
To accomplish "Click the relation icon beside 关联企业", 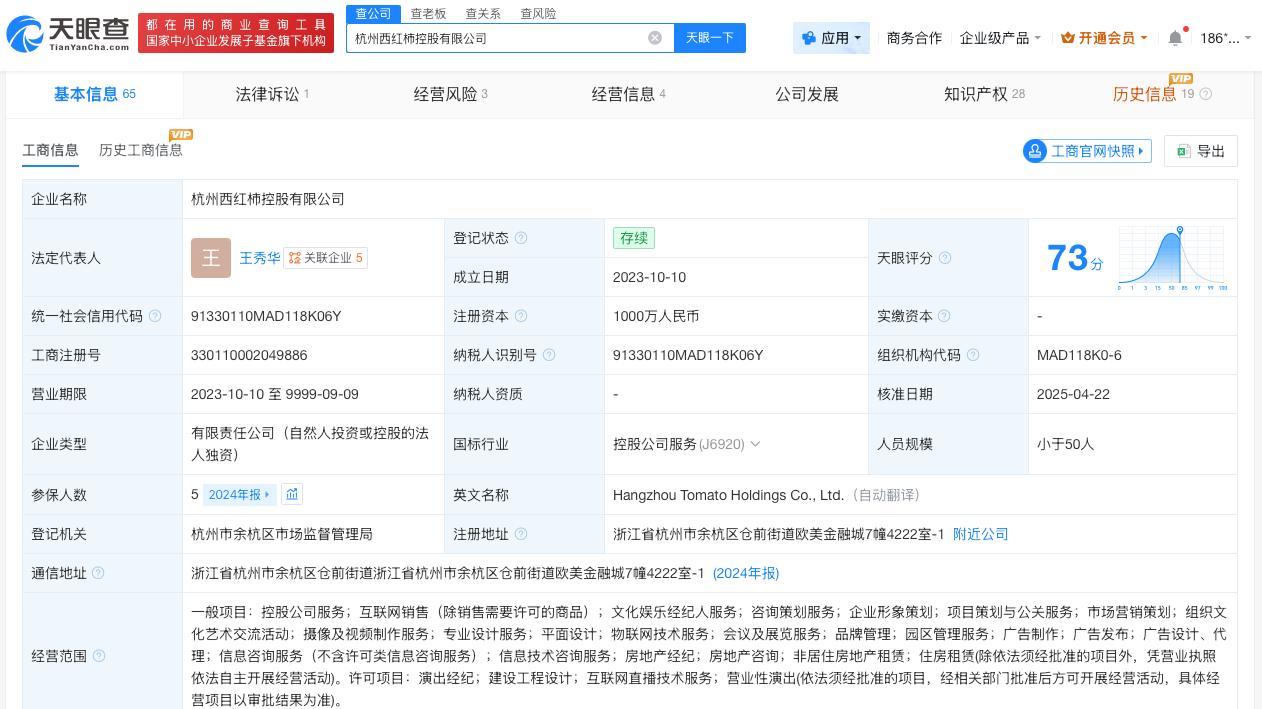I will [x=295, y=258].
